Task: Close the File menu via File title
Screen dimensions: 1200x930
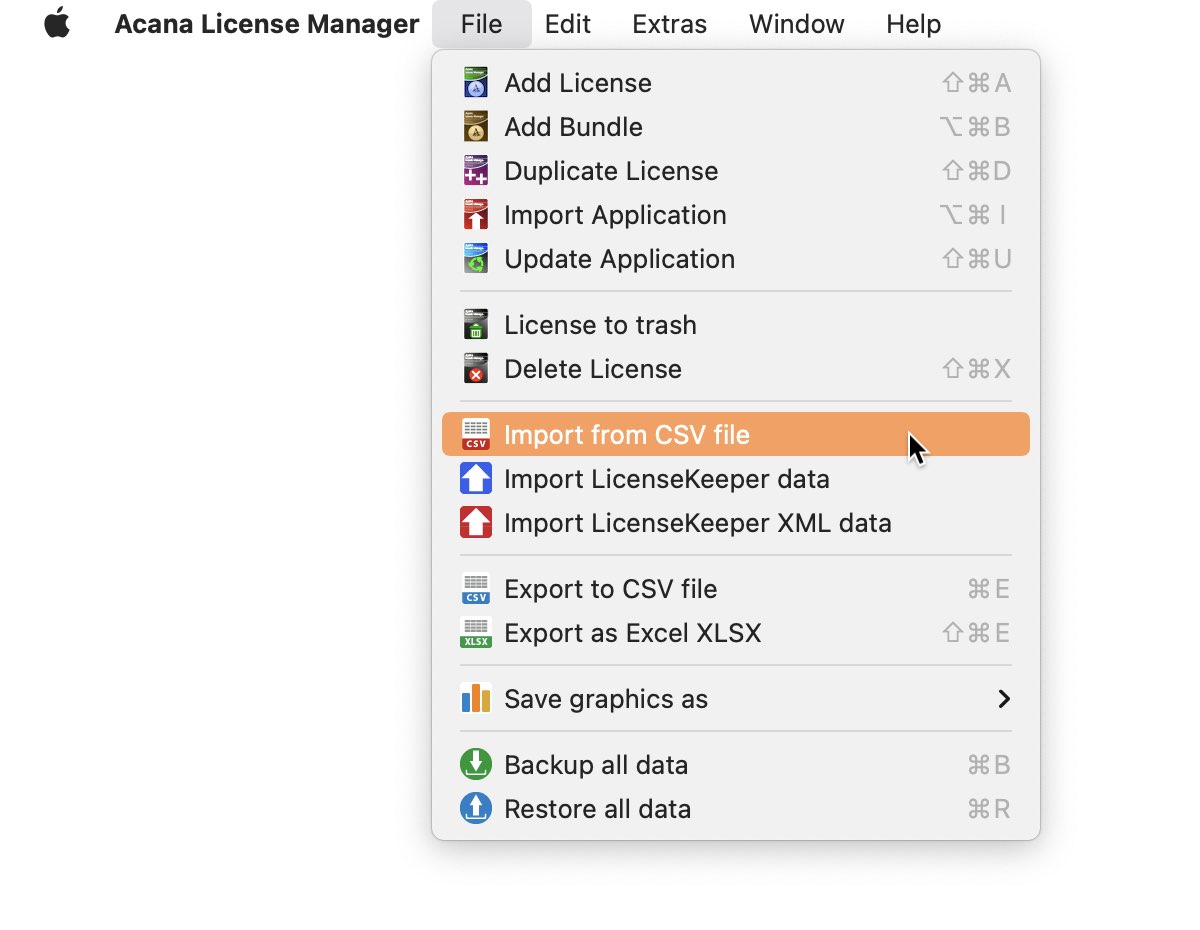Action: 482,24
